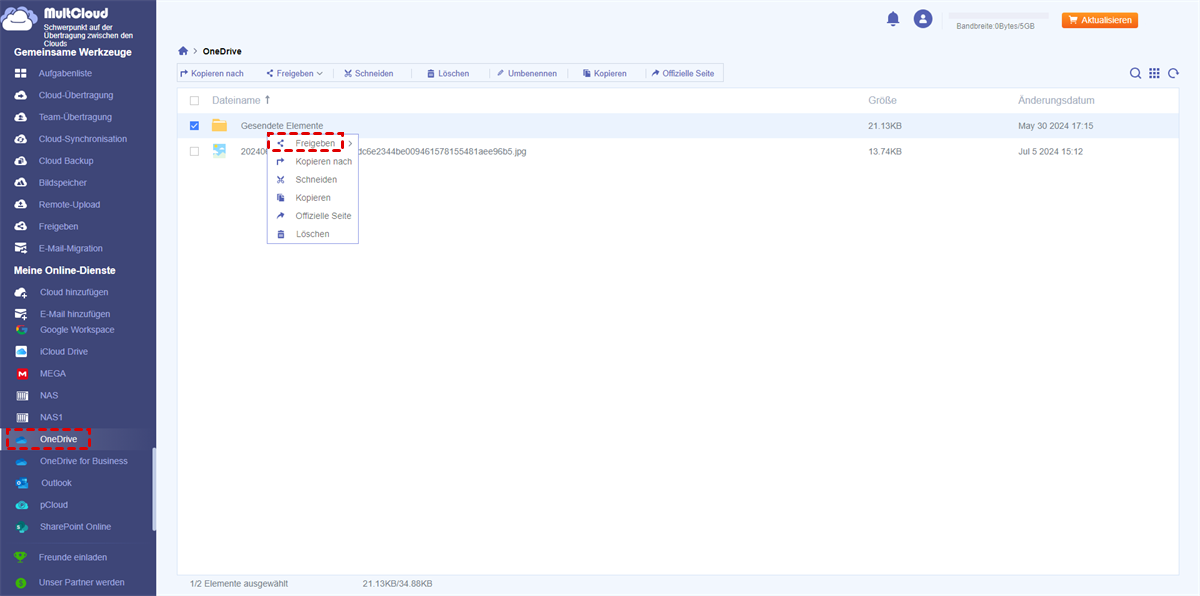Click the jpg file thumbnail icon

point(219,151)
